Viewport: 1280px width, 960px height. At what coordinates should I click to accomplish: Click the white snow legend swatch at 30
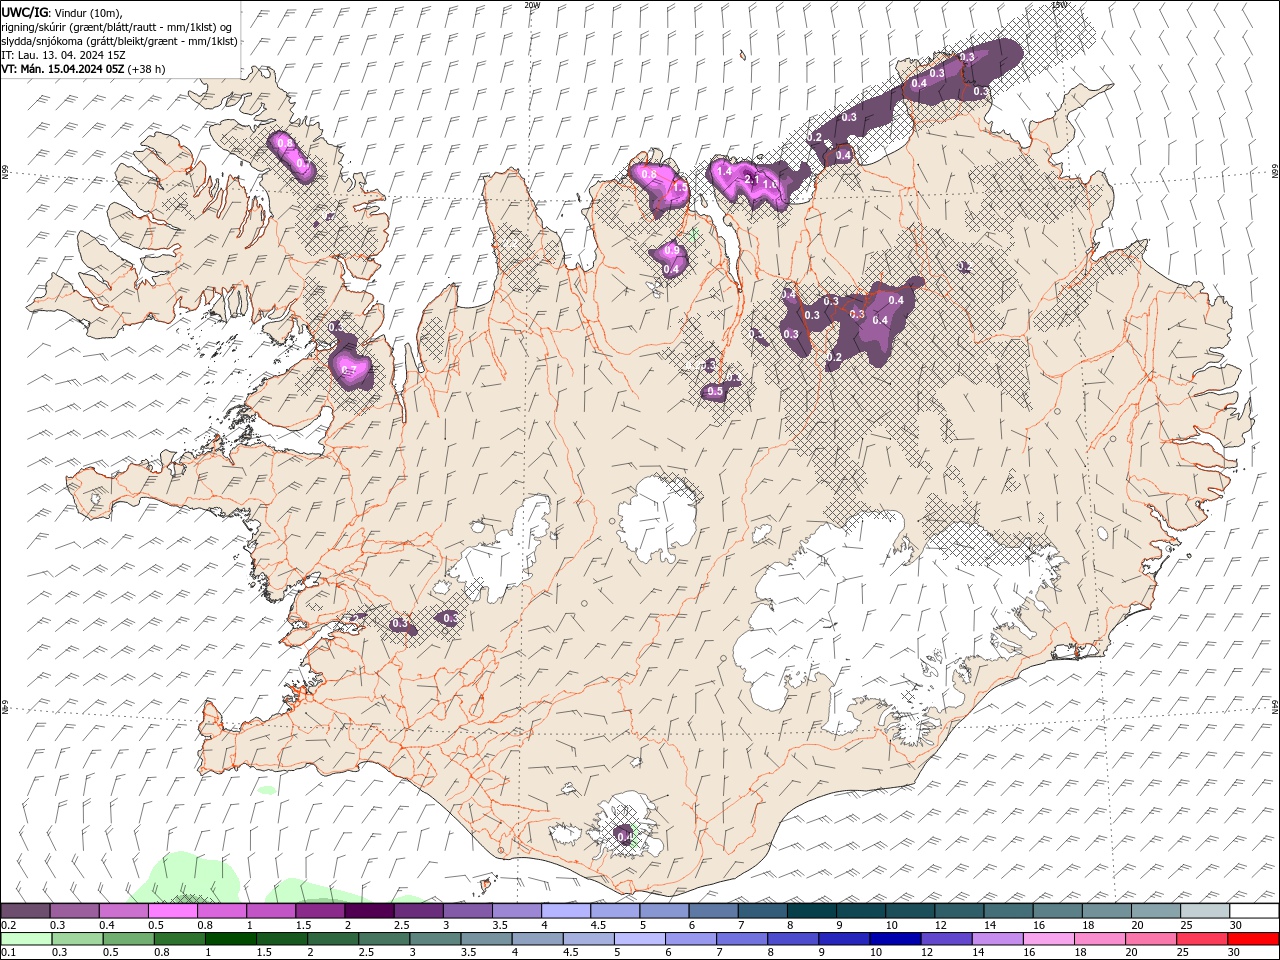click(x=1253, y=911)
